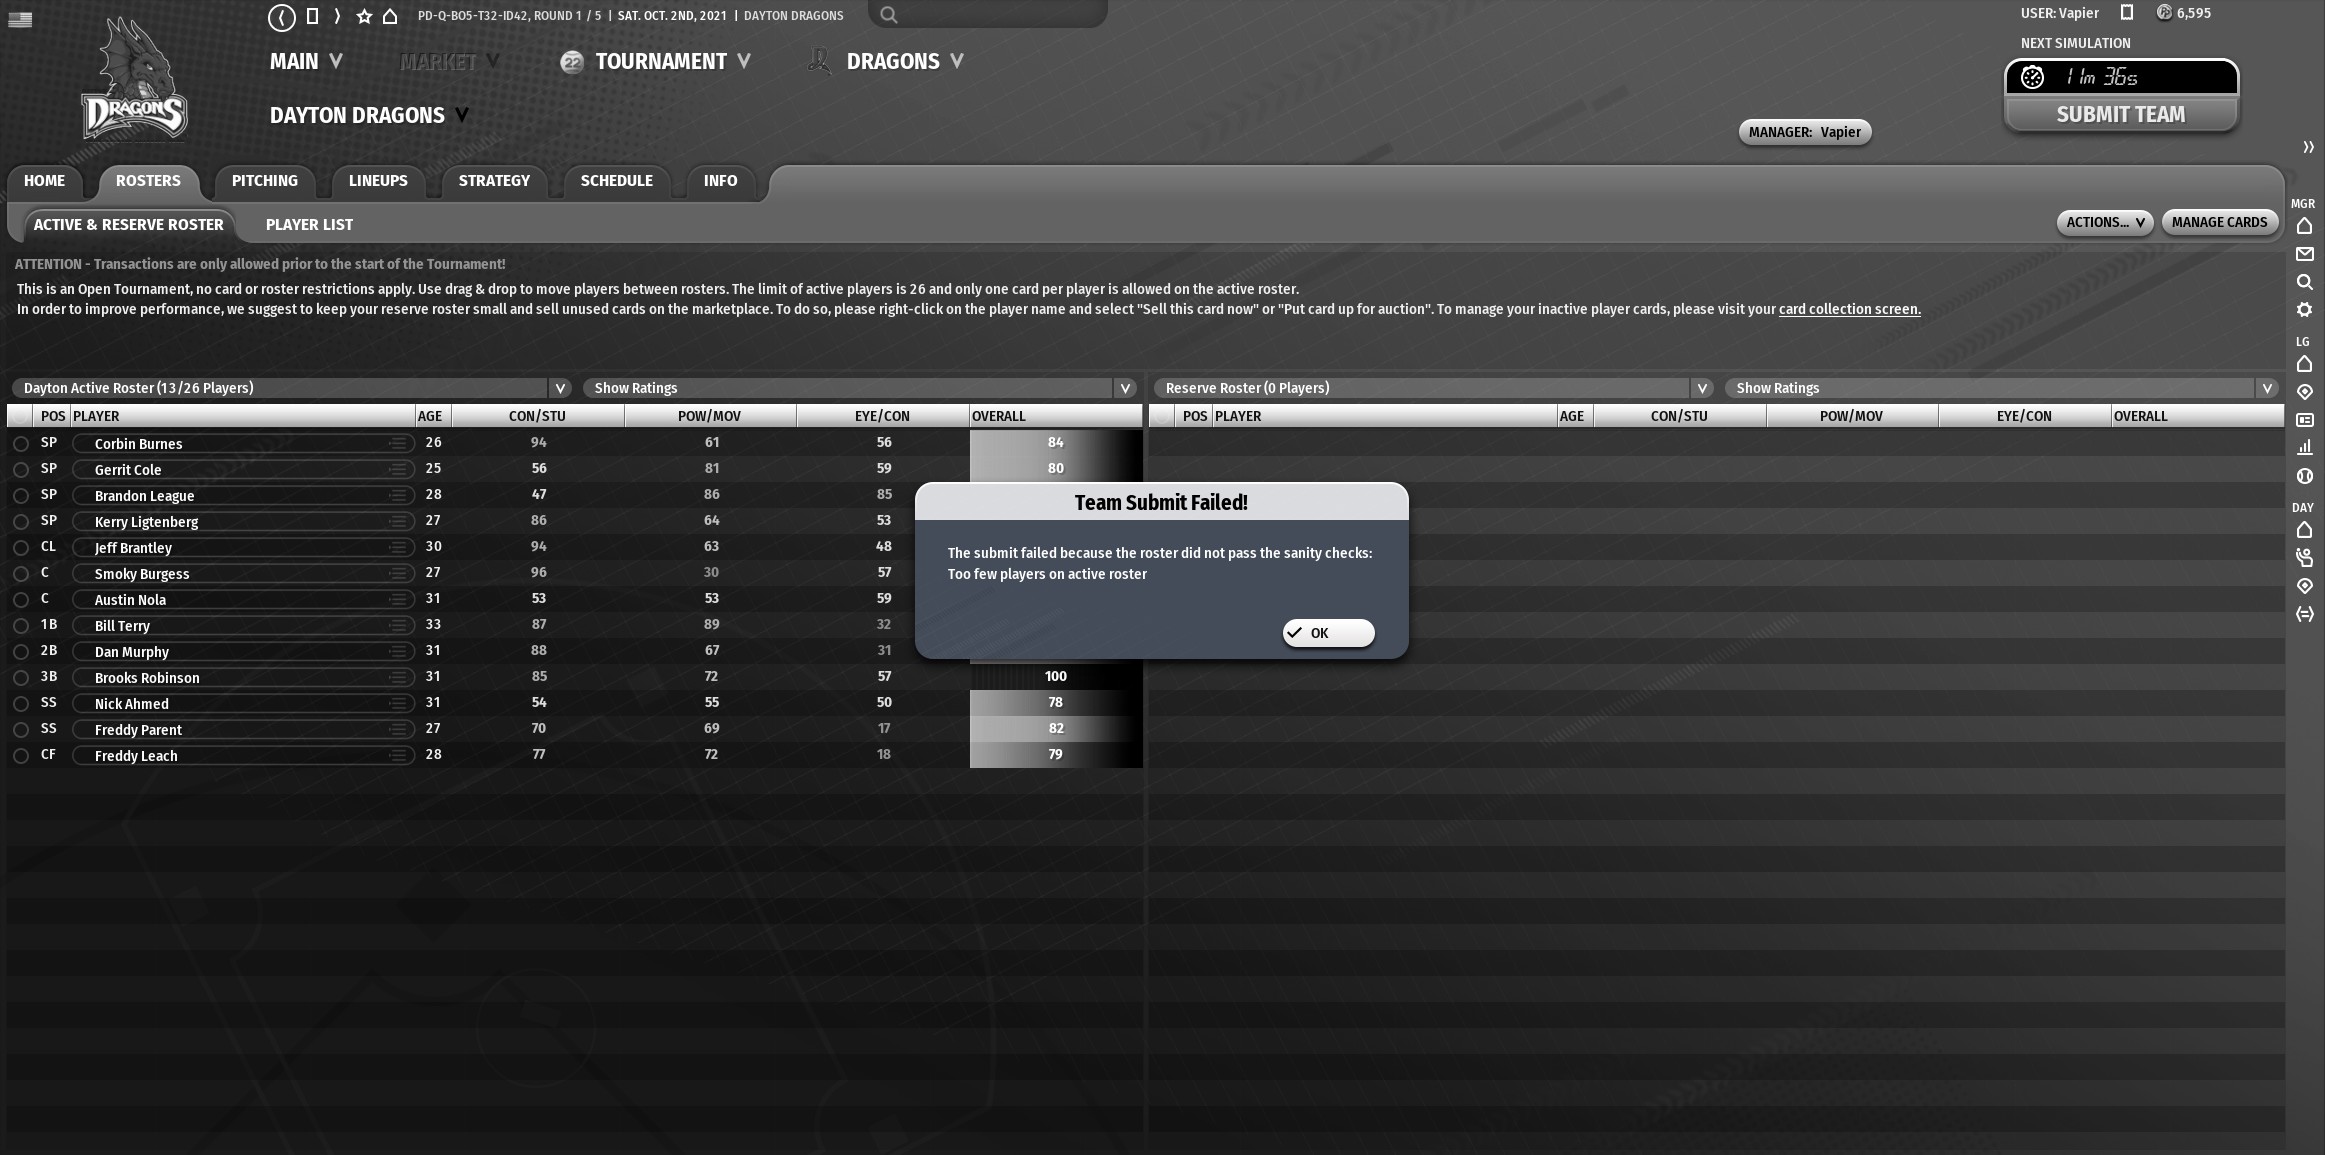Select the radio button for Corbin Burnes
This screenshot has width=2325, height=1155.
pos(21,443)
